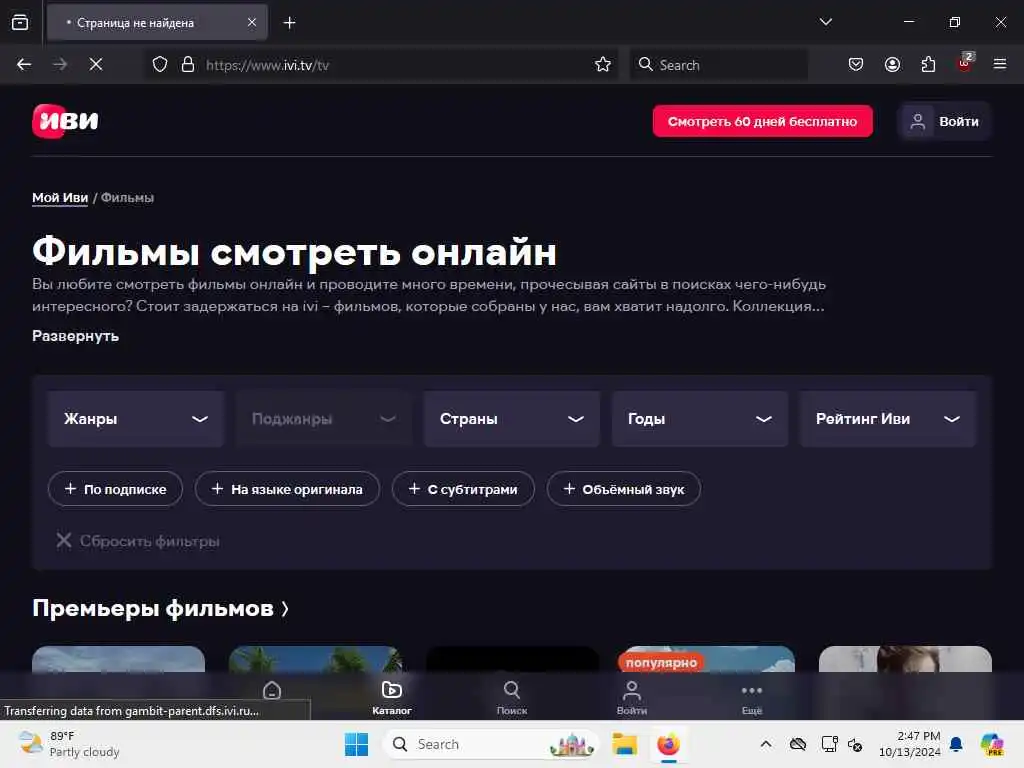
Task: Select Ещё in bottom navigation
Action: [752, 697]
